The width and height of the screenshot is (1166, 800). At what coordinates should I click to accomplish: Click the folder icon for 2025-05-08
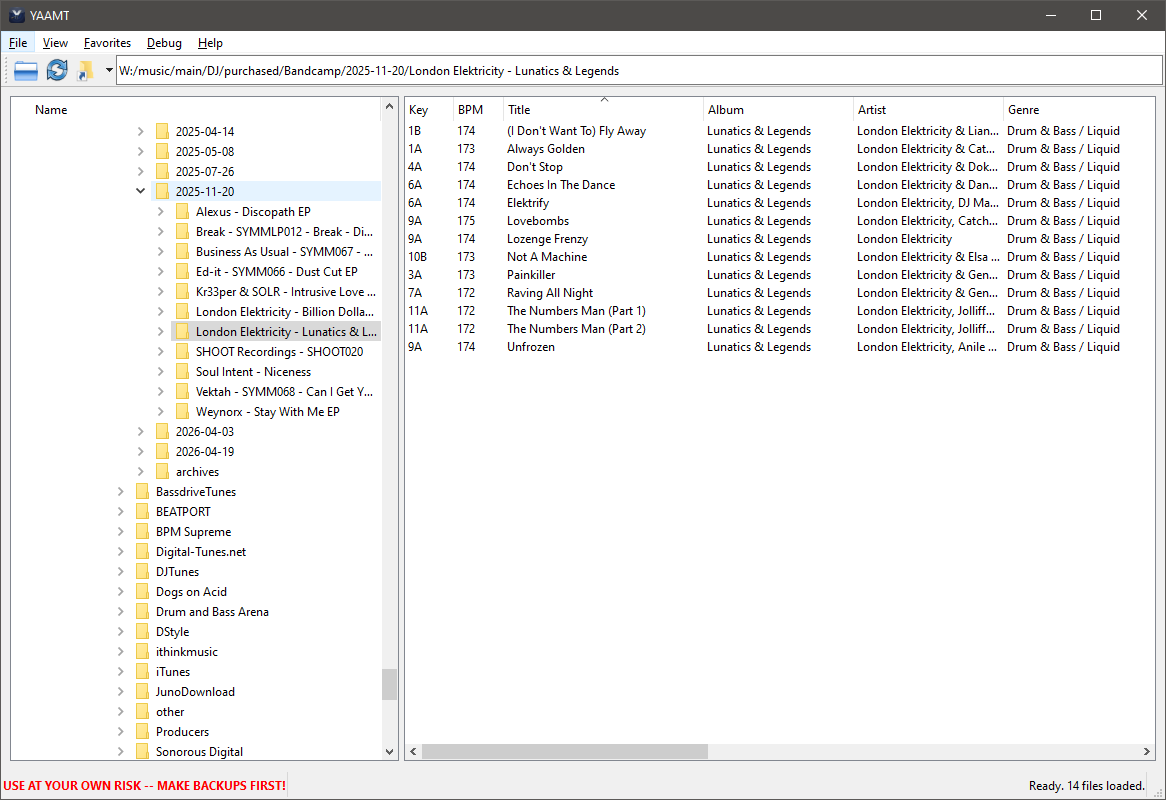click(x=162, y=152)
